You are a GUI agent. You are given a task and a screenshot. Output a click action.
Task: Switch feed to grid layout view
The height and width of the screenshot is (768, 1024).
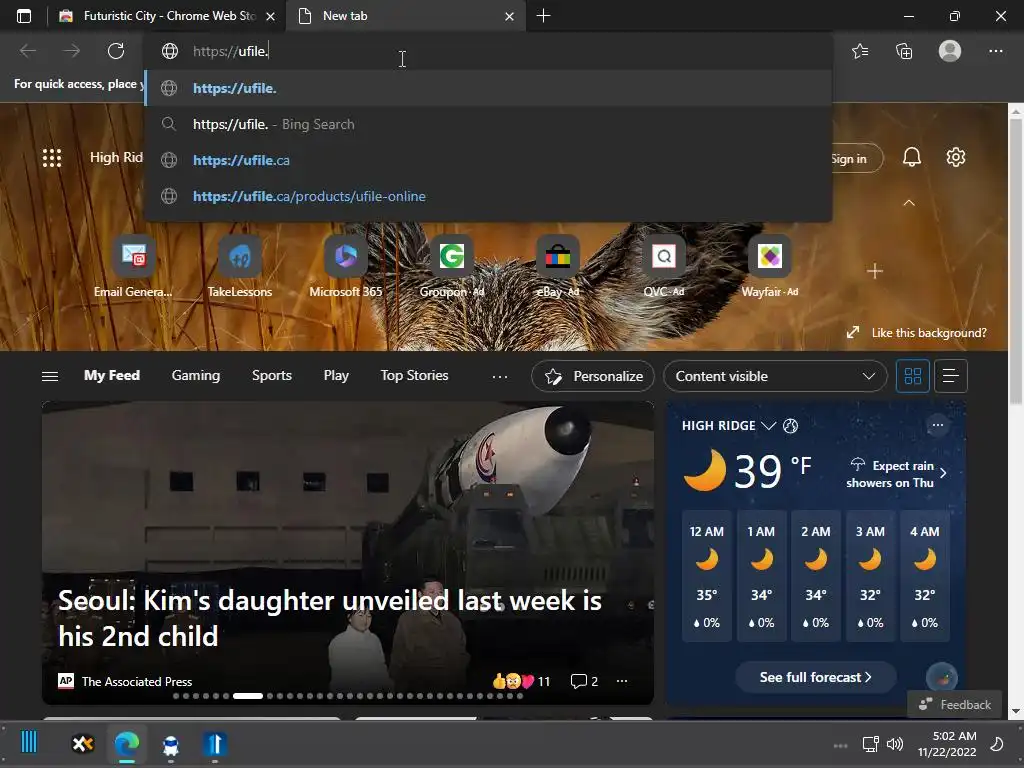coord(912,376)
